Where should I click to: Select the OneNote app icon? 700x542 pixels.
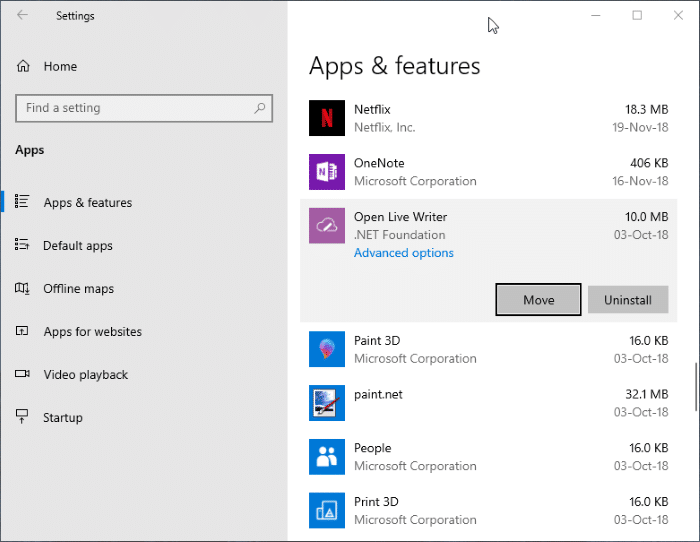[x=327, y=172]
